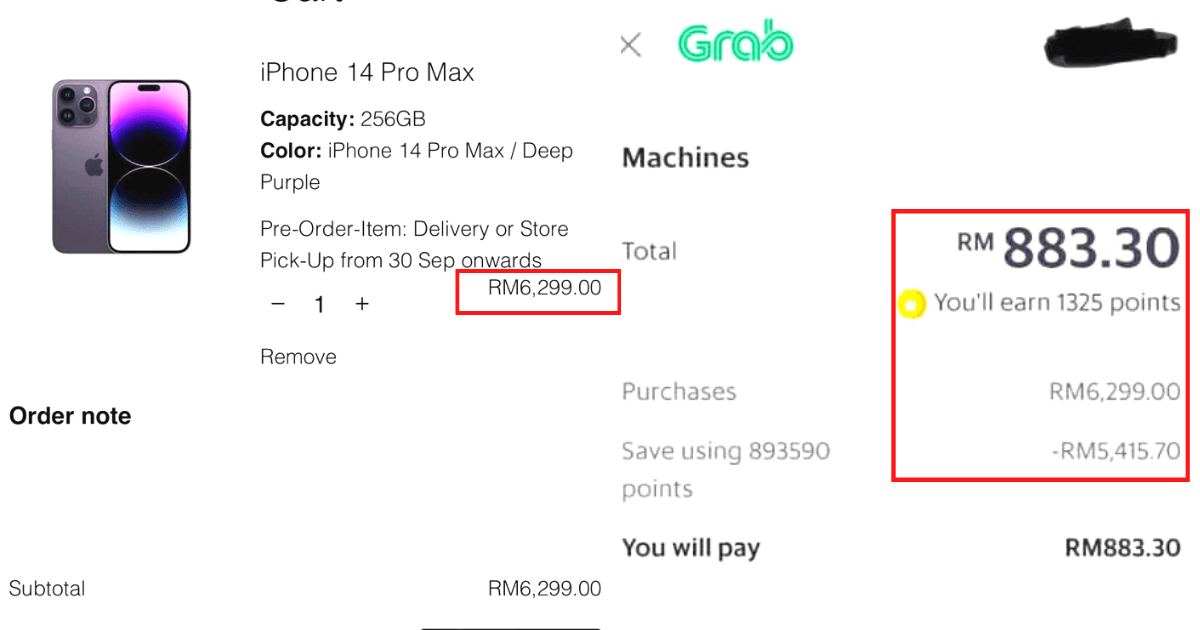Screen dimensions: 1200x630
Task: Remove the iPhone from the cart
Action: point(298,357)
